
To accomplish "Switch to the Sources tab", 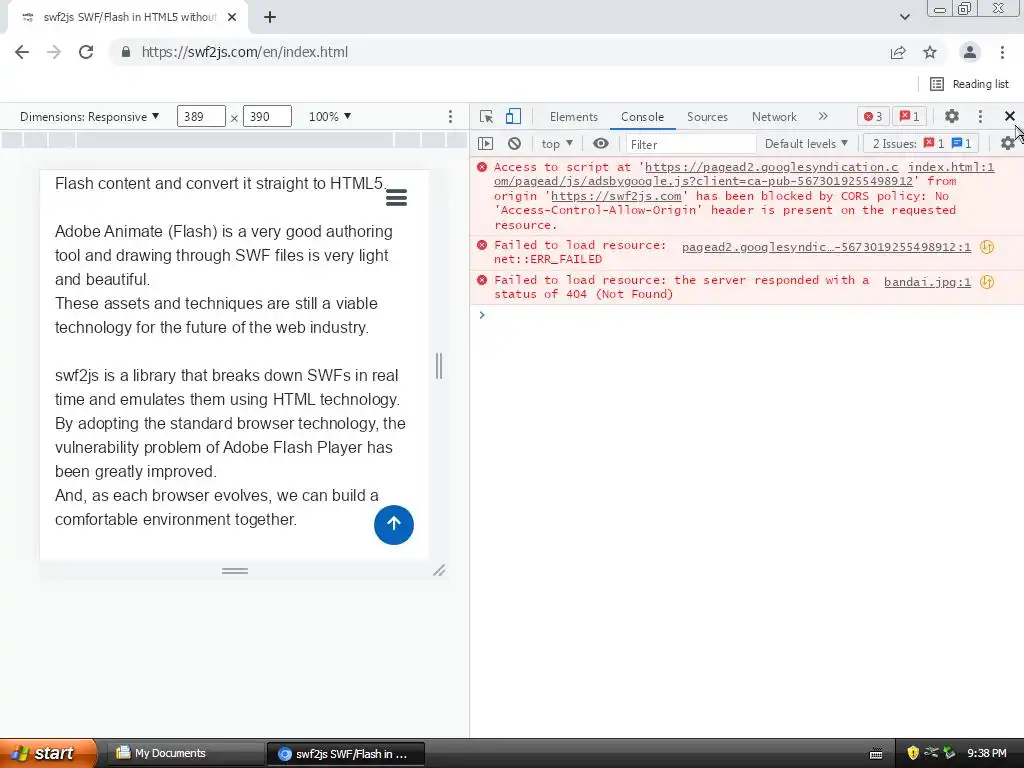I will tap(707, 116).
